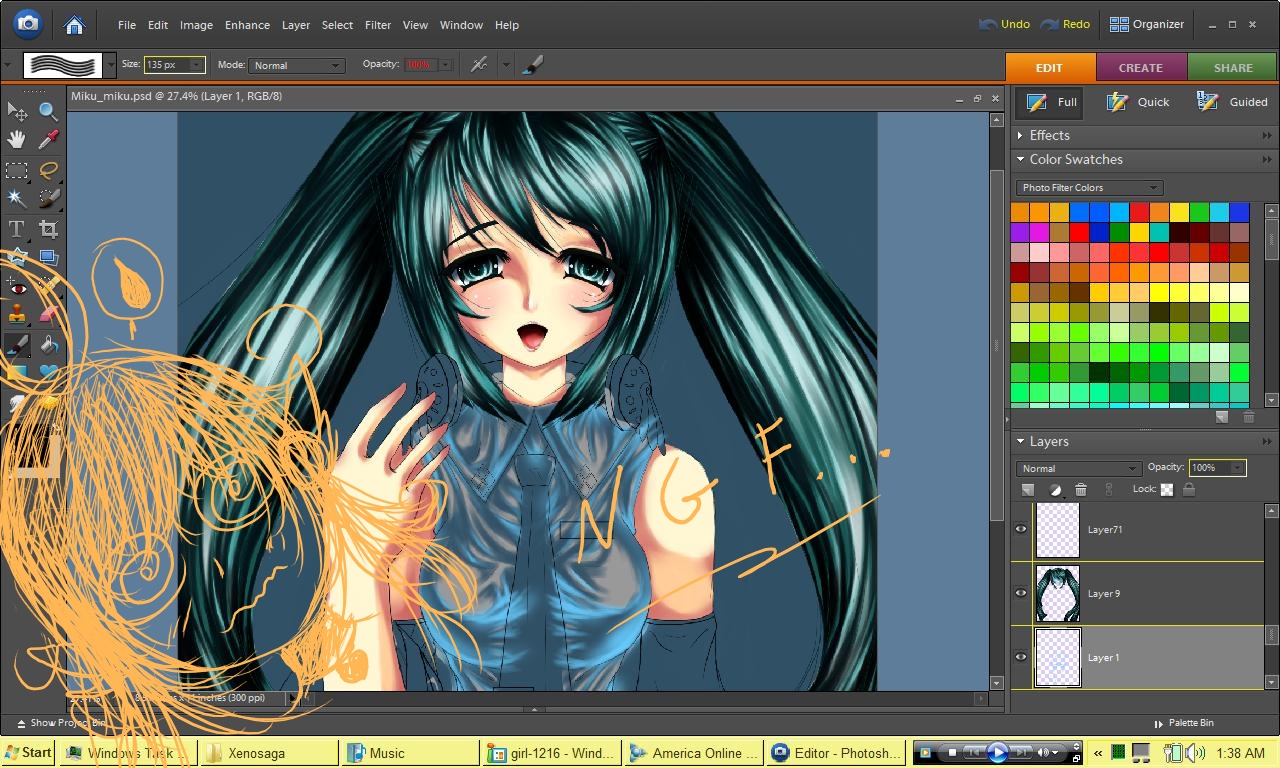Open brush Size slider dropdown

[x=196, y=64]
